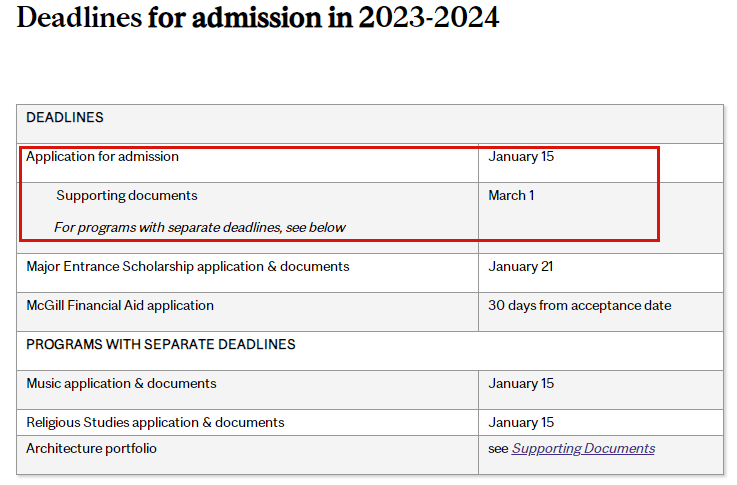This screenshot has width=737, height=485.
Task: Select the 30 days from acceptance date text
Action: pos(579,306)
